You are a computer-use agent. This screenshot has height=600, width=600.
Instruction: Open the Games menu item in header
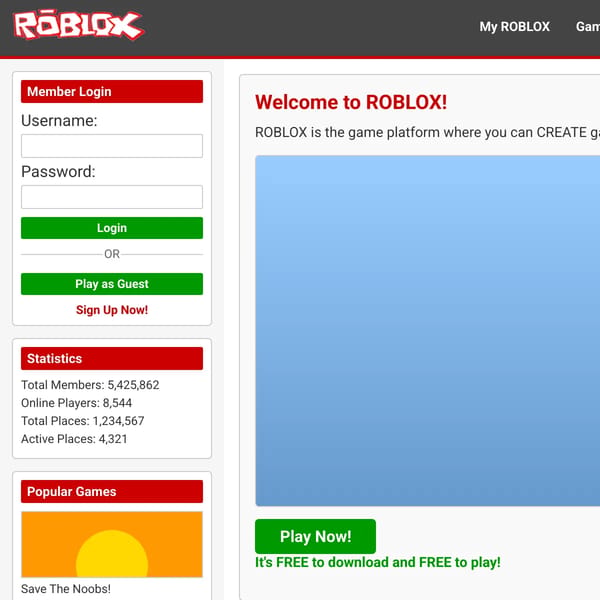pyautogui.click(x=588, y=26)
